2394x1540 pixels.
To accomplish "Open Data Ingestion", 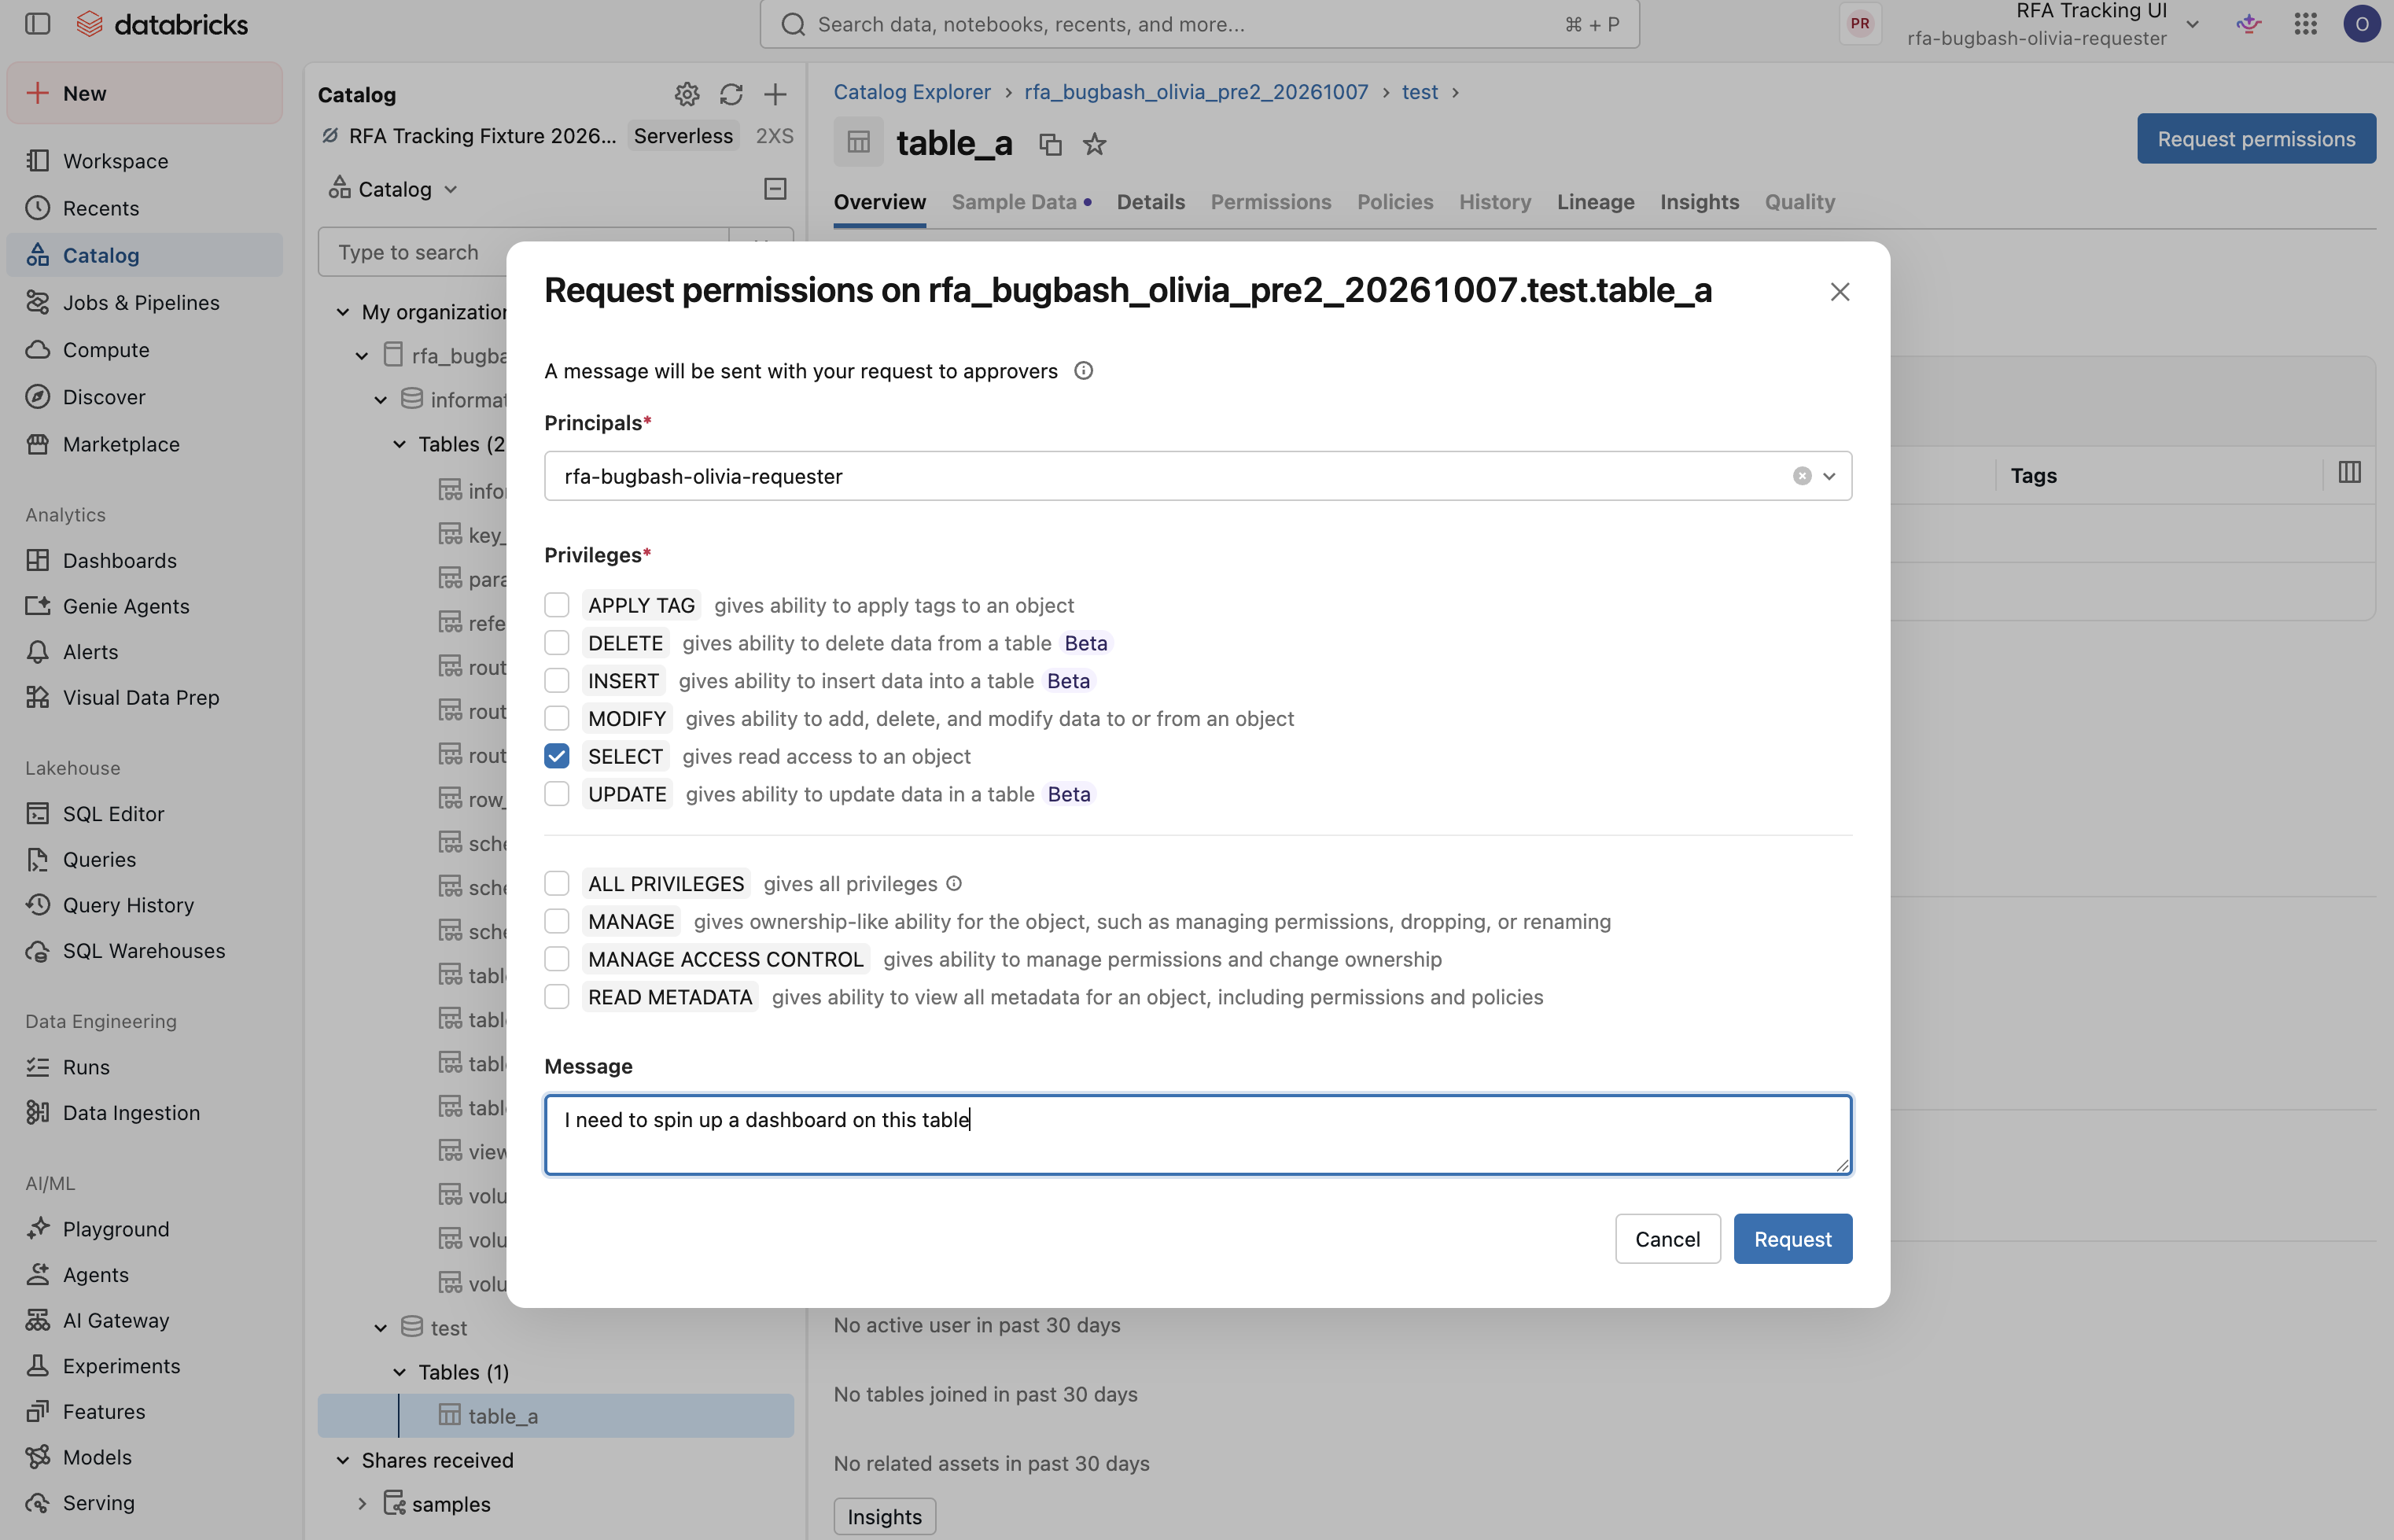I will coord(131,1112).
